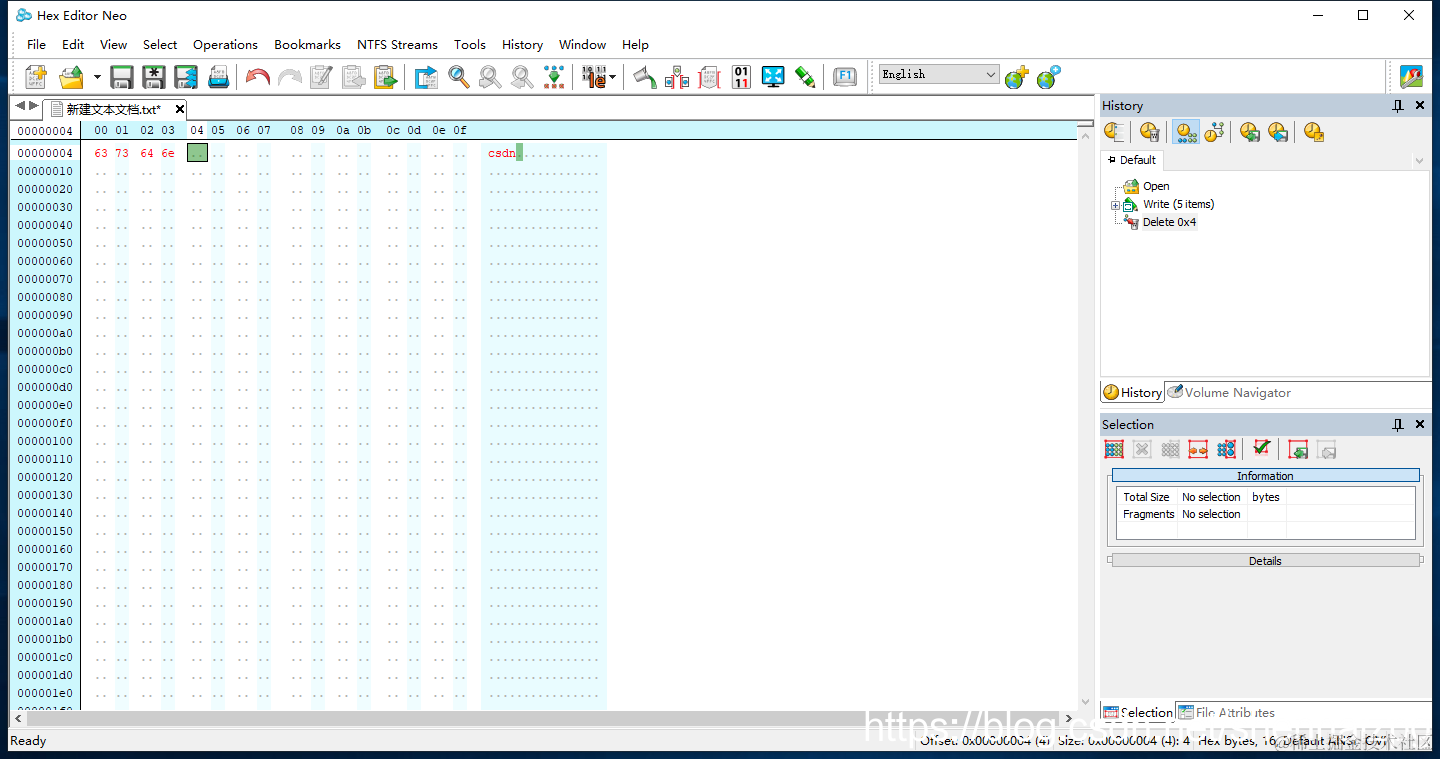Open the File menu
The width and height of the screenshot is (1440, 759).
pyautogui.click(x=36, y=45)
